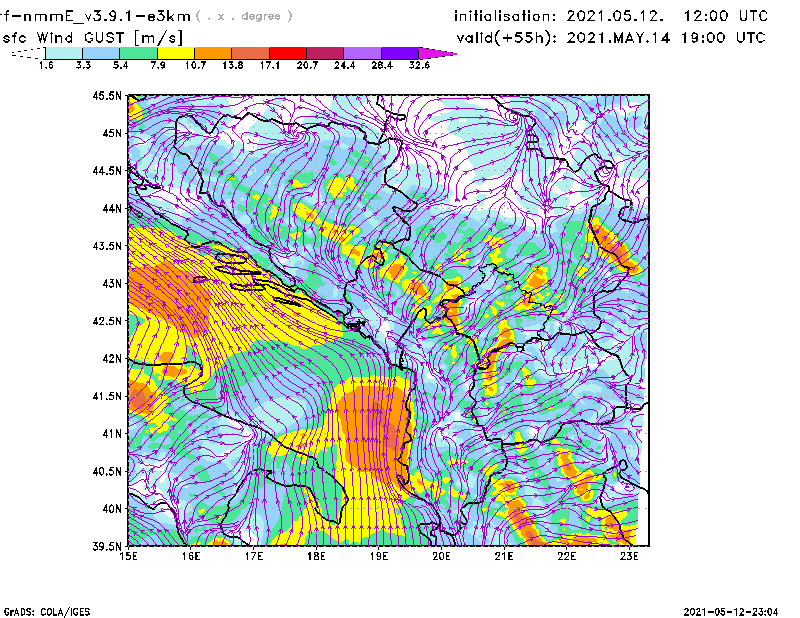Click the 22E longitude label

[566, 556]
